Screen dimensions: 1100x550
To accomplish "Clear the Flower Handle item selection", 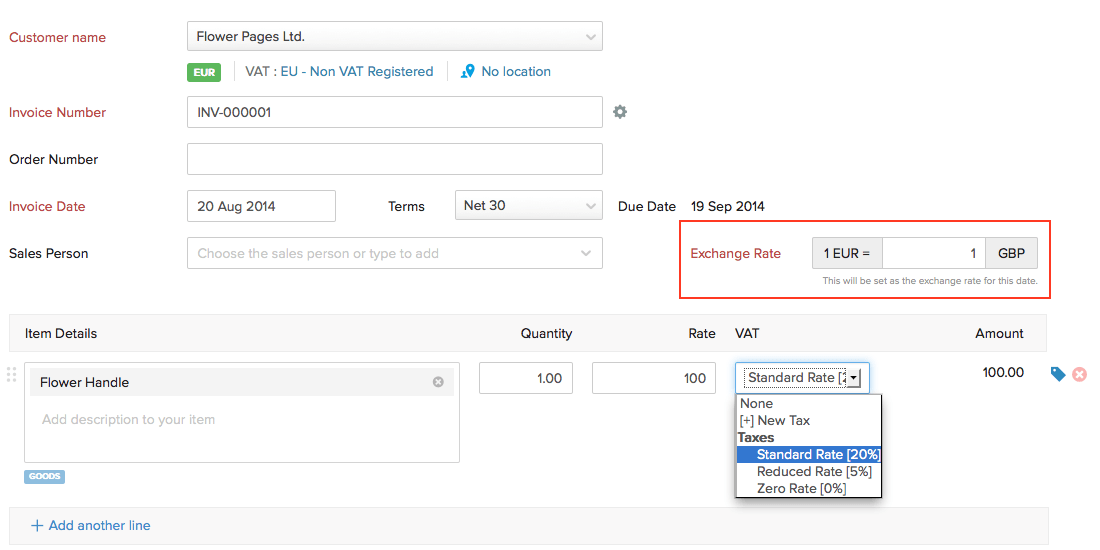I will (x=438, y=382).
